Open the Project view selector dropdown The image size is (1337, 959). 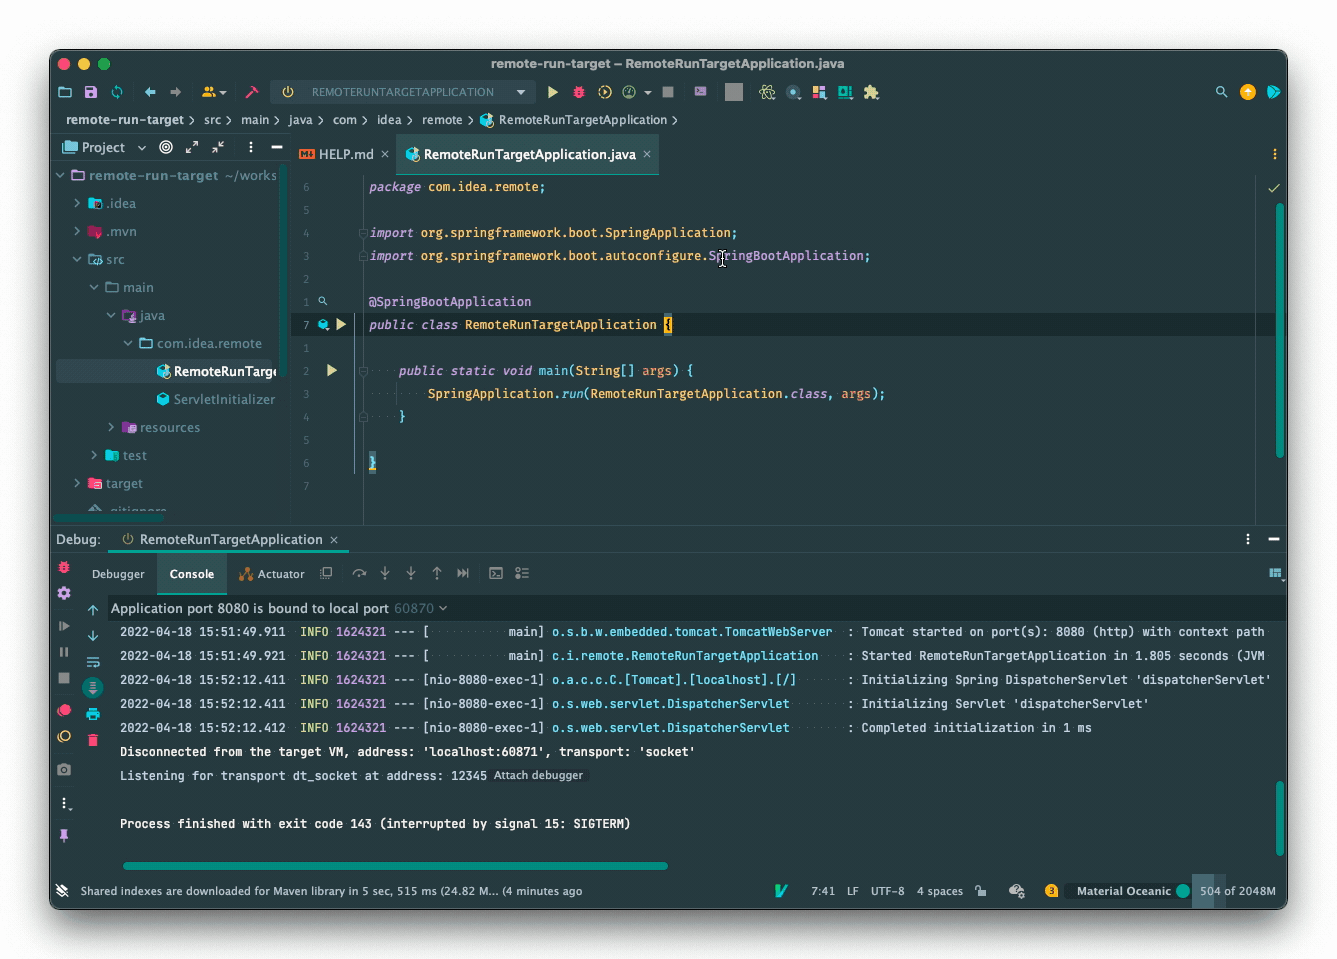click(x=104, y=147)
